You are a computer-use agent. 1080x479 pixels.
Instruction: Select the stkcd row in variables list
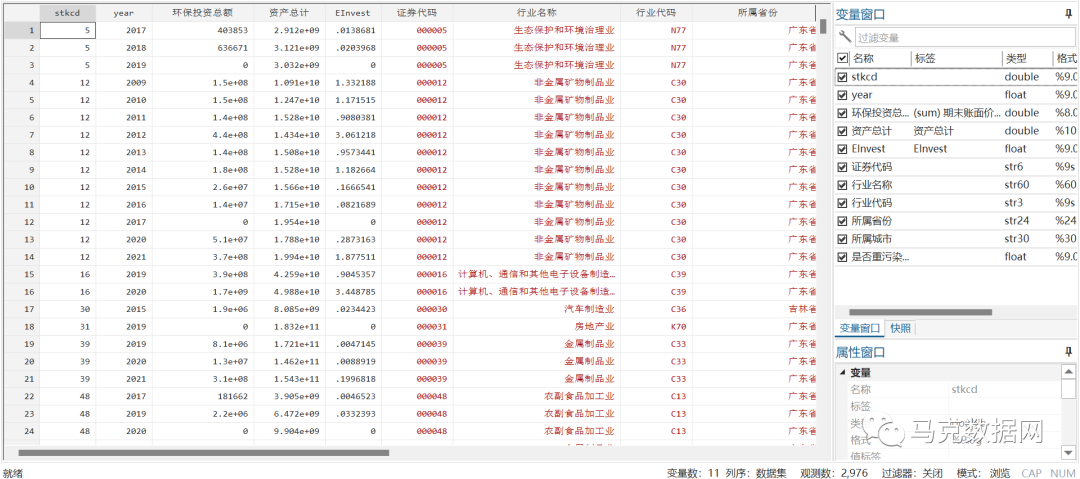tap(956, 77)
